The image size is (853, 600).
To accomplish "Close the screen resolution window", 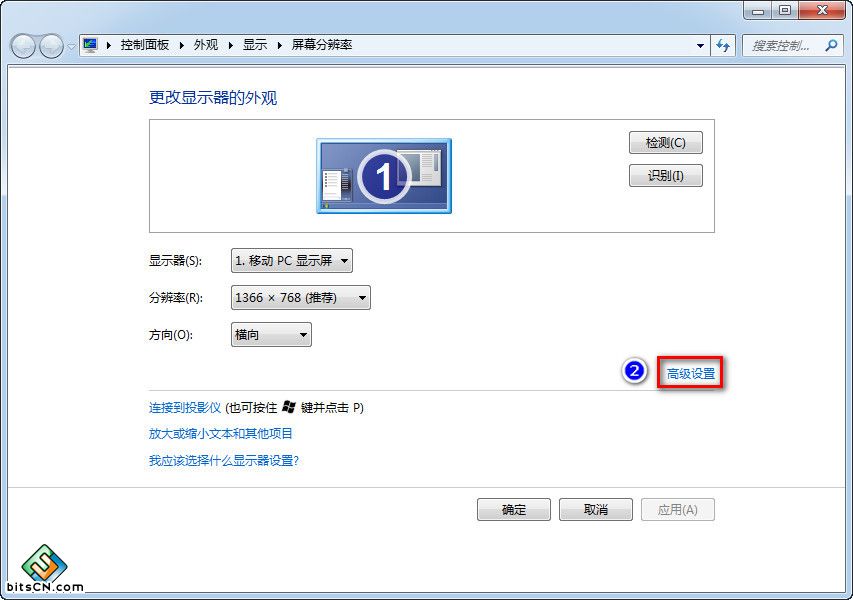I will point(823,10).
